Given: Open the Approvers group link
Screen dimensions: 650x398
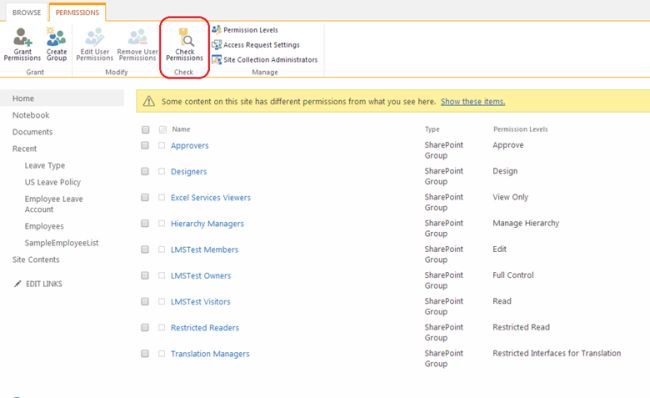Looking at the screenshot, I should (189, 146).
